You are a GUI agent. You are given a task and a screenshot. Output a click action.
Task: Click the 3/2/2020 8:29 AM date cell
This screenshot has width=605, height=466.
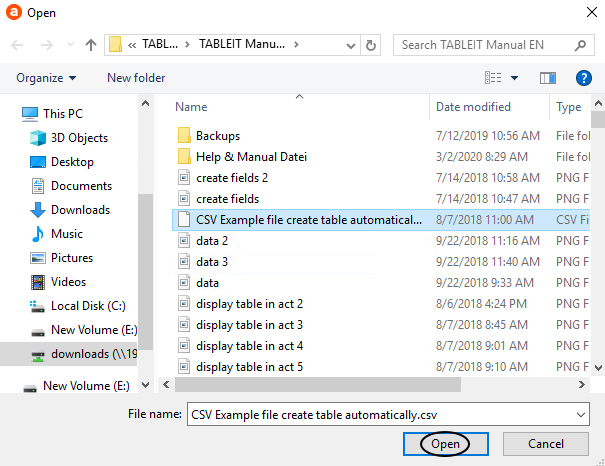482,157
